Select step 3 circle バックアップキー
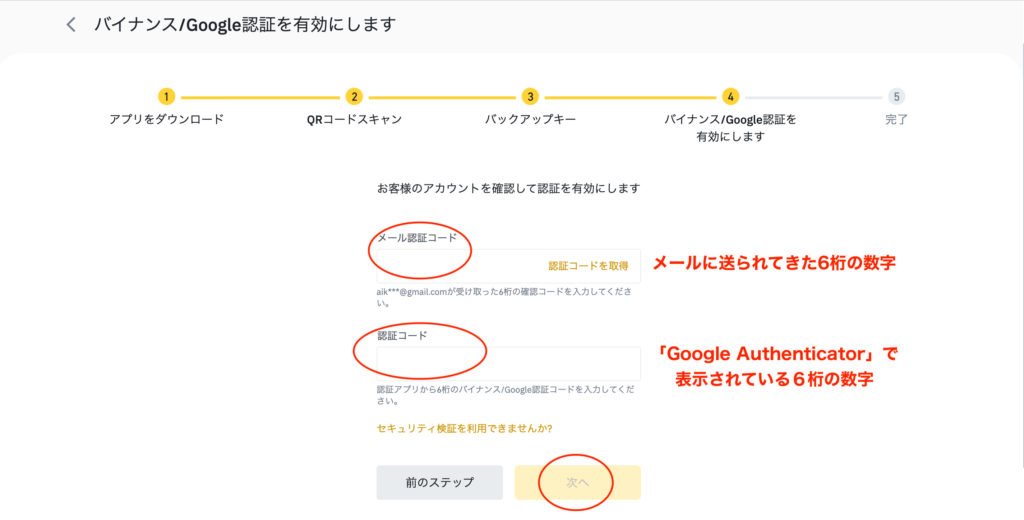Screen dimensions: 1024x520 coord(530,97)
